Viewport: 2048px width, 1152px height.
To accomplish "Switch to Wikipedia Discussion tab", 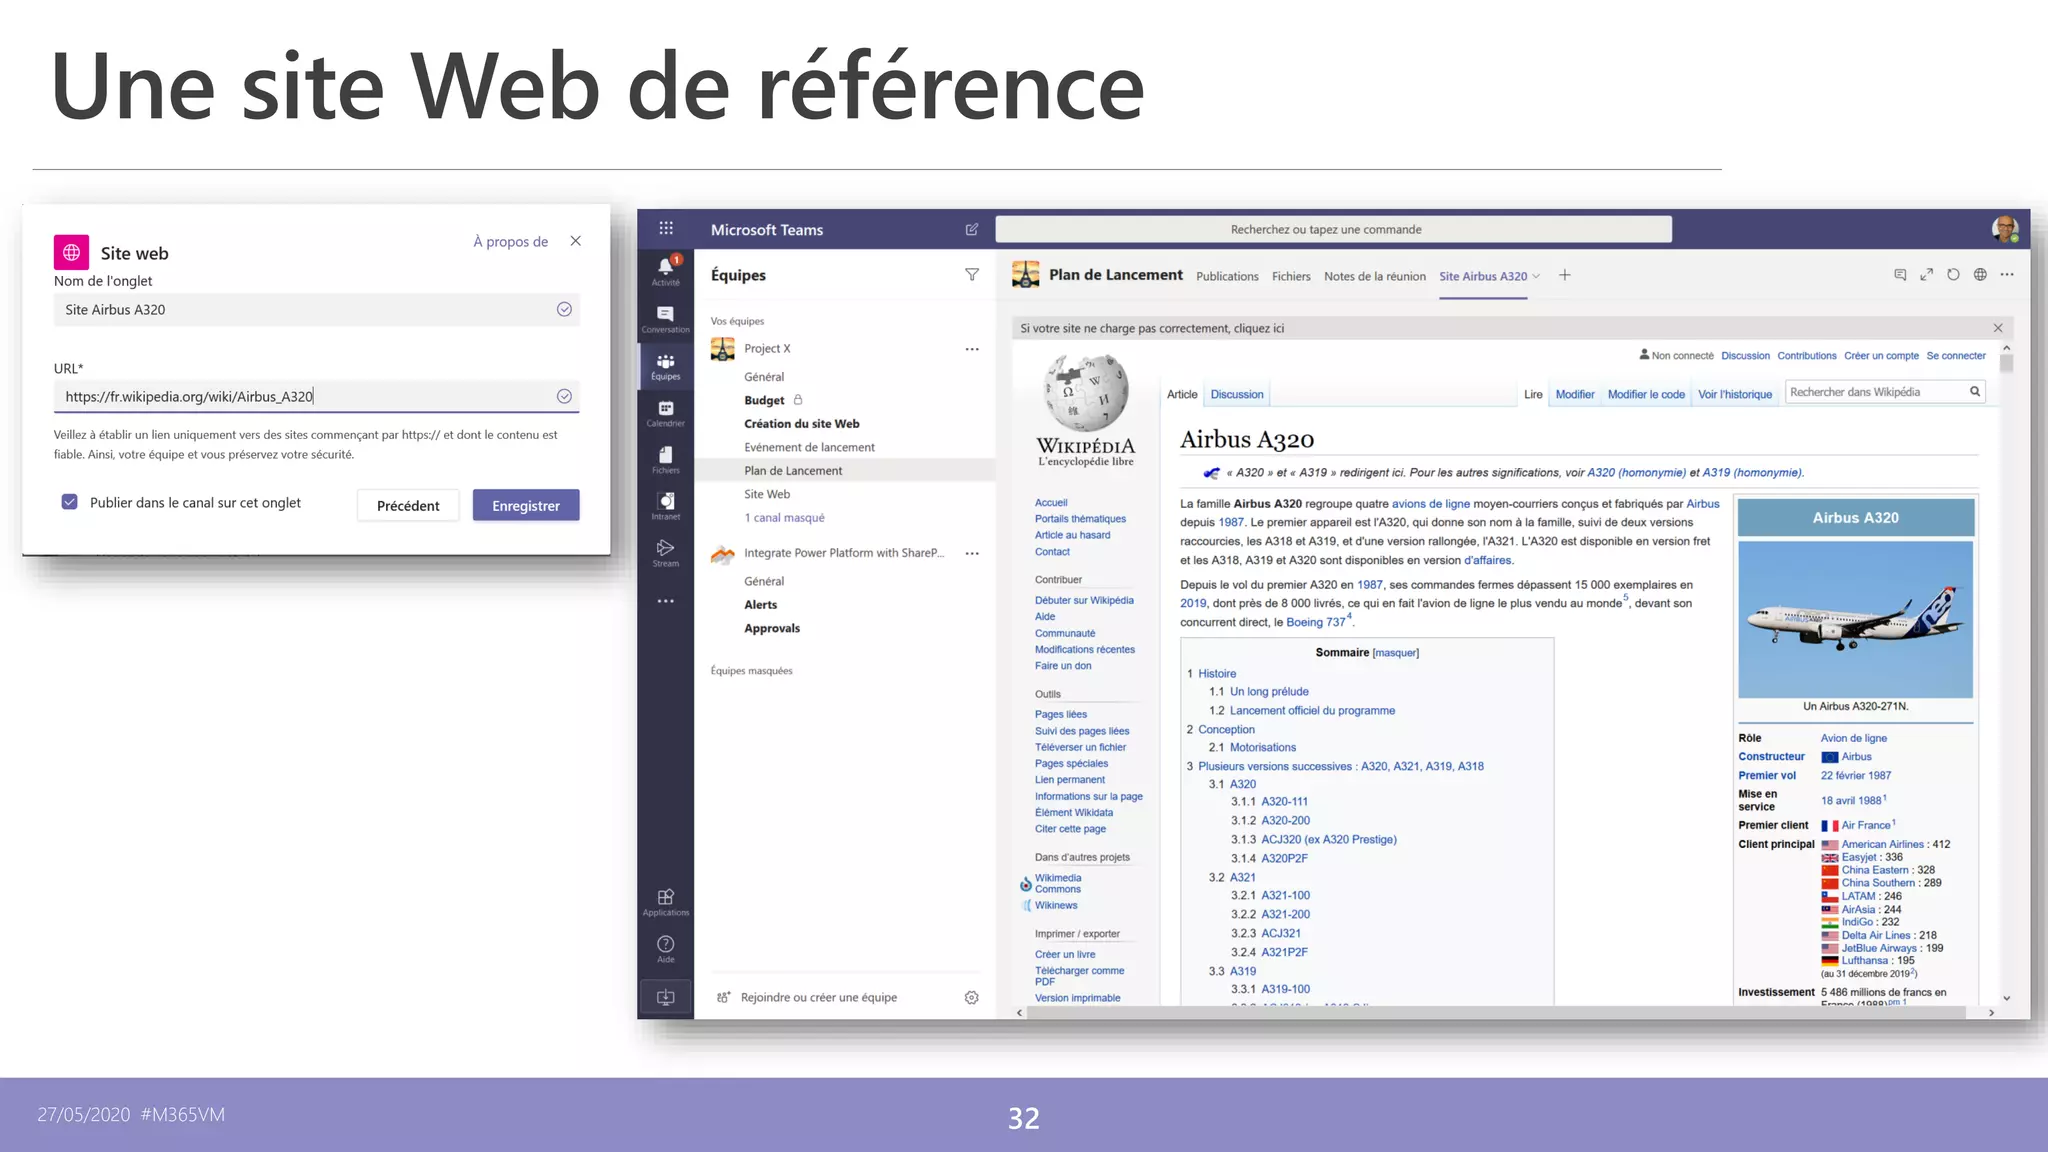I will [1237, 394].
